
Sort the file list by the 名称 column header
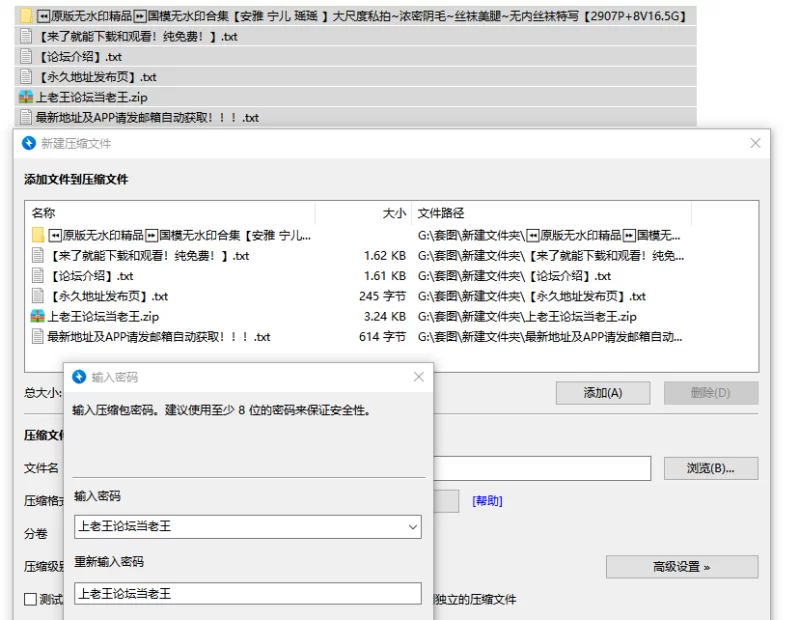coord(44,213)
